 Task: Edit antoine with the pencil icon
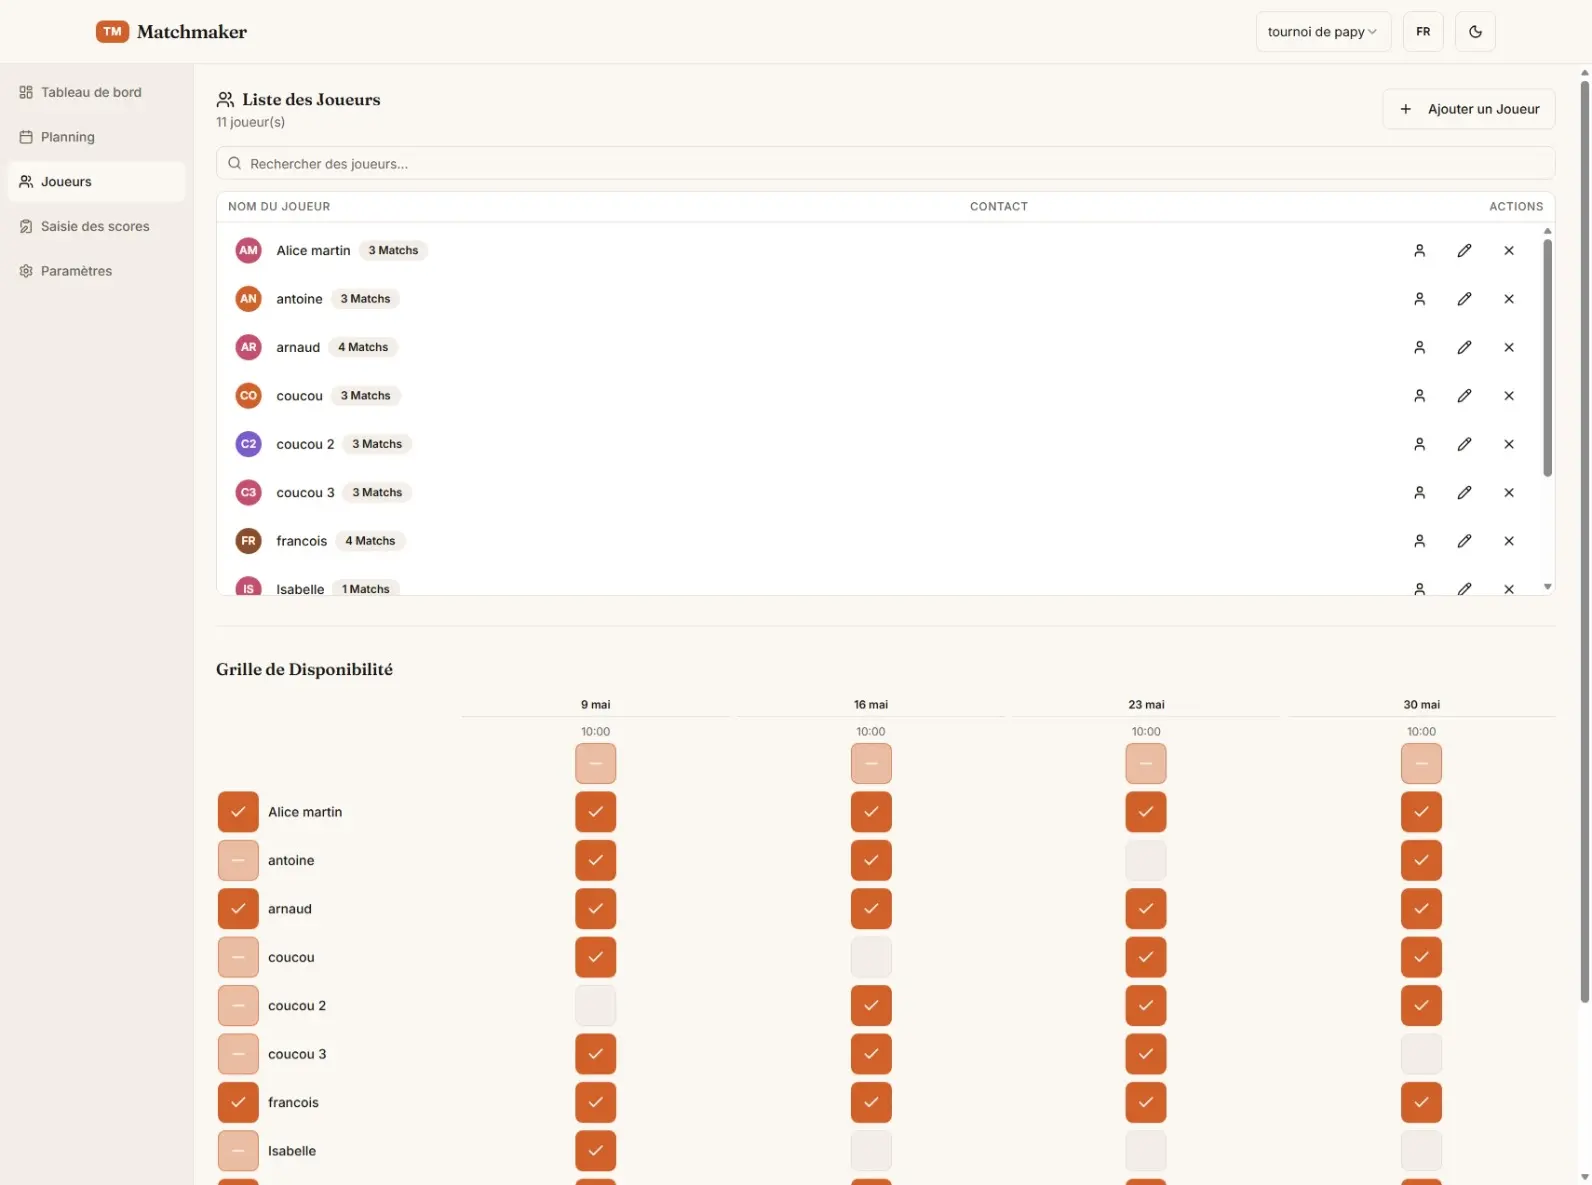click(x=1464, y=299)
